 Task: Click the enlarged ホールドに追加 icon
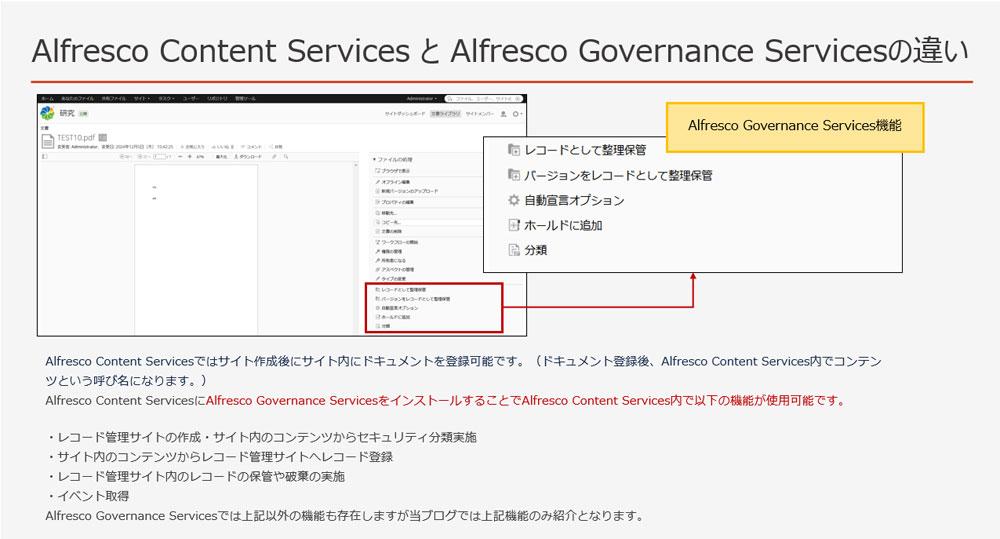click(x=514, y=225)
